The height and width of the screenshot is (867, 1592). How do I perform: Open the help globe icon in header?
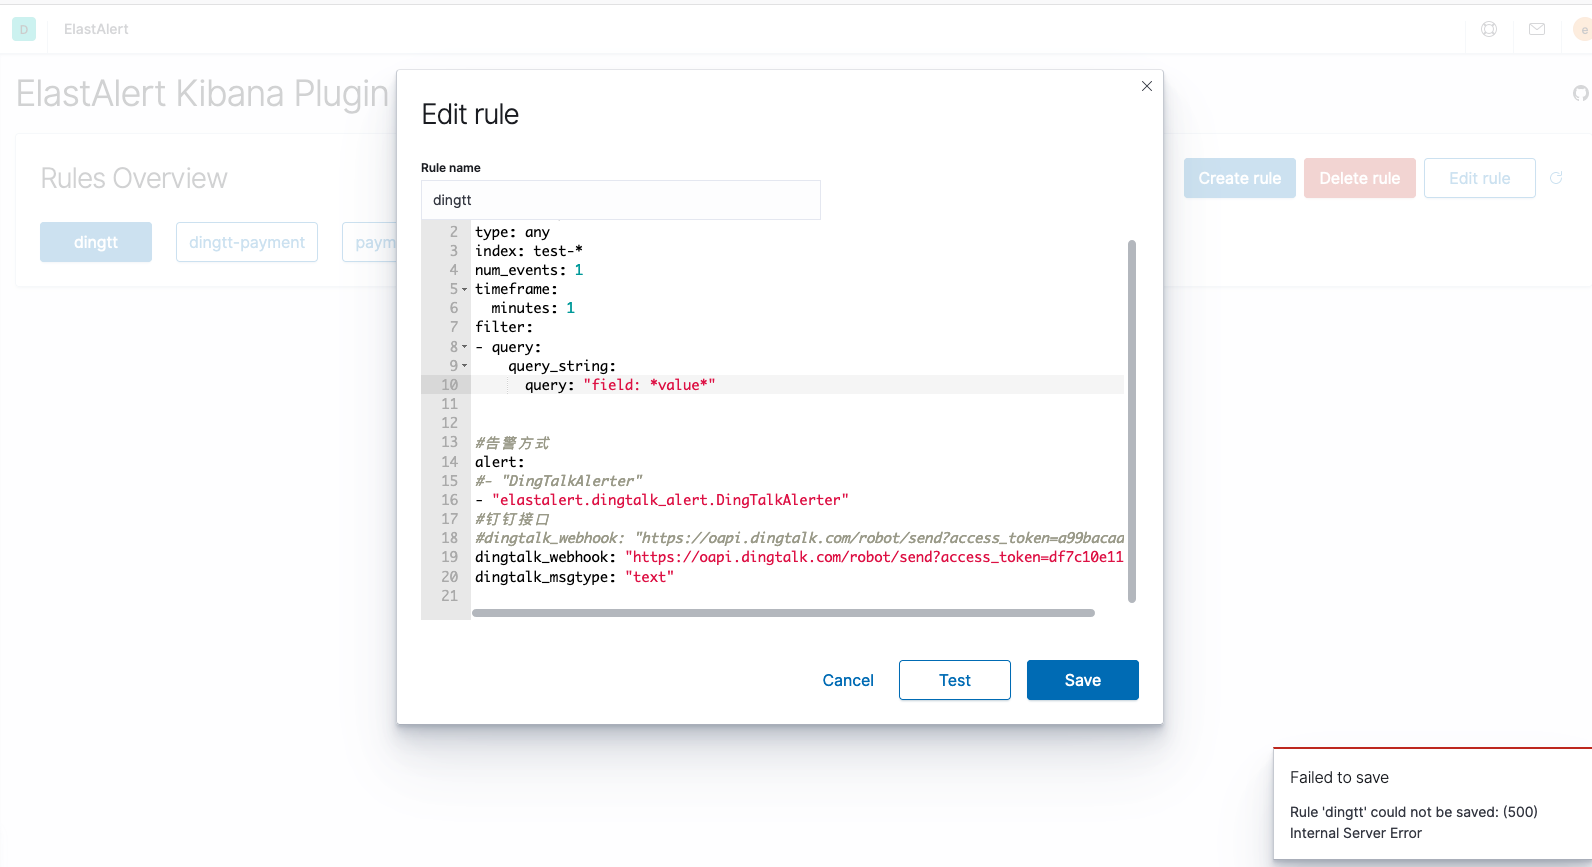1489,29
